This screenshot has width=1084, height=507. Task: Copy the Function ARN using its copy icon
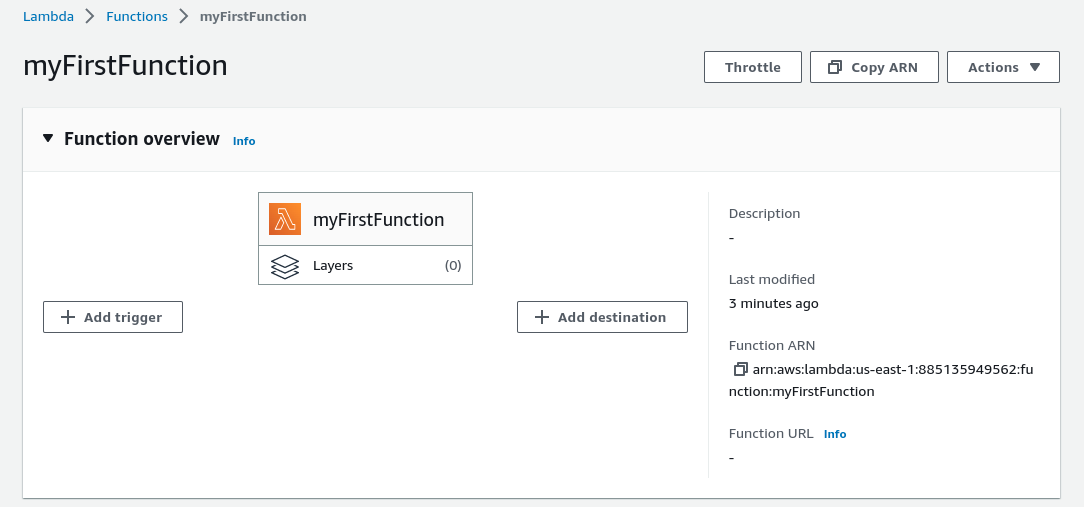[x=740, y=369]
